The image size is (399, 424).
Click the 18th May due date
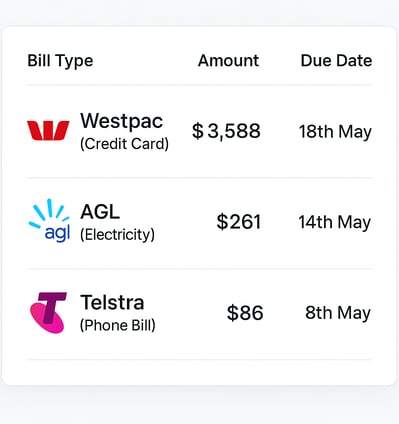tap(335, 132)
